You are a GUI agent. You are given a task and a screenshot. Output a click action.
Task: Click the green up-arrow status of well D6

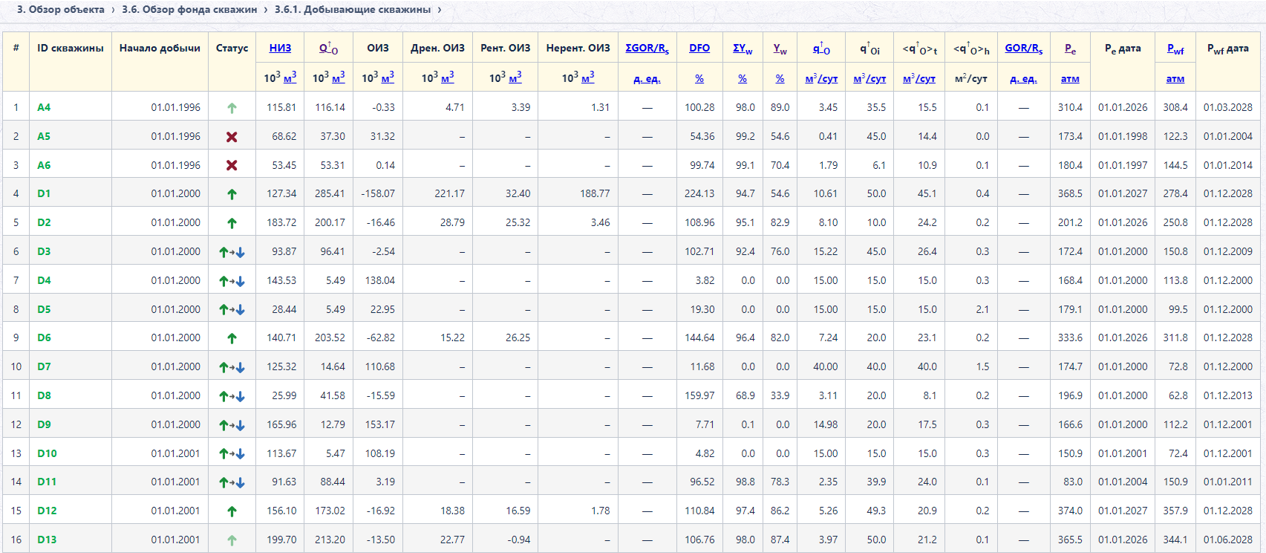(232, 338)
